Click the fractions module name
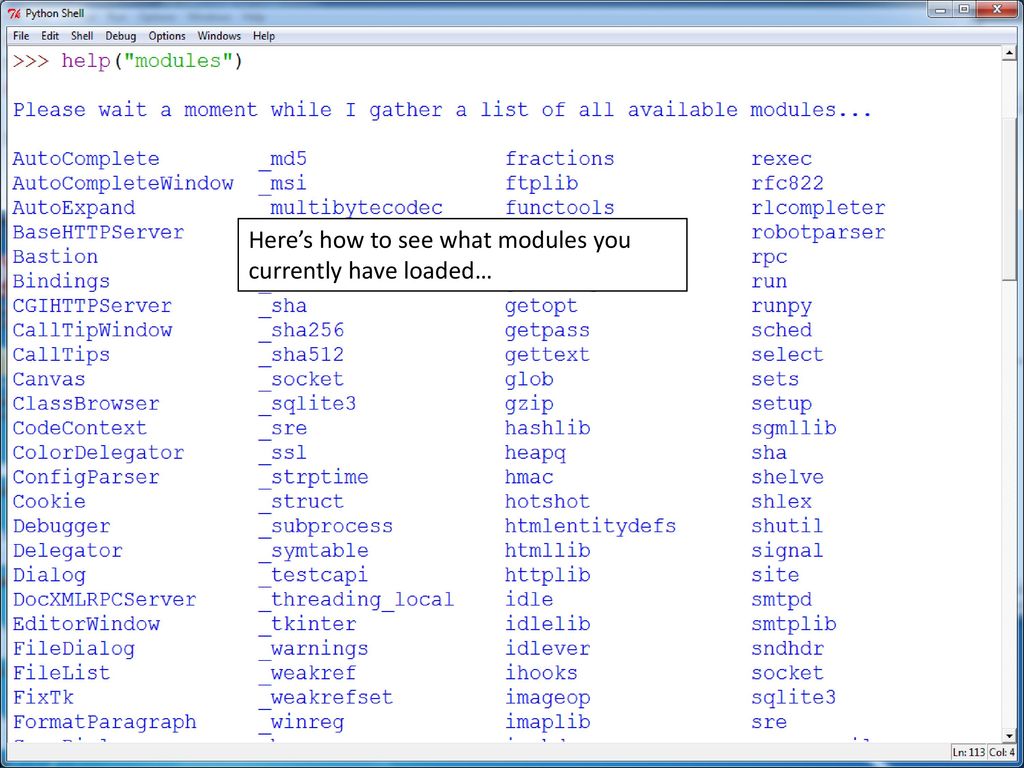The image size is (1024, 768). [x=560, y=159]
